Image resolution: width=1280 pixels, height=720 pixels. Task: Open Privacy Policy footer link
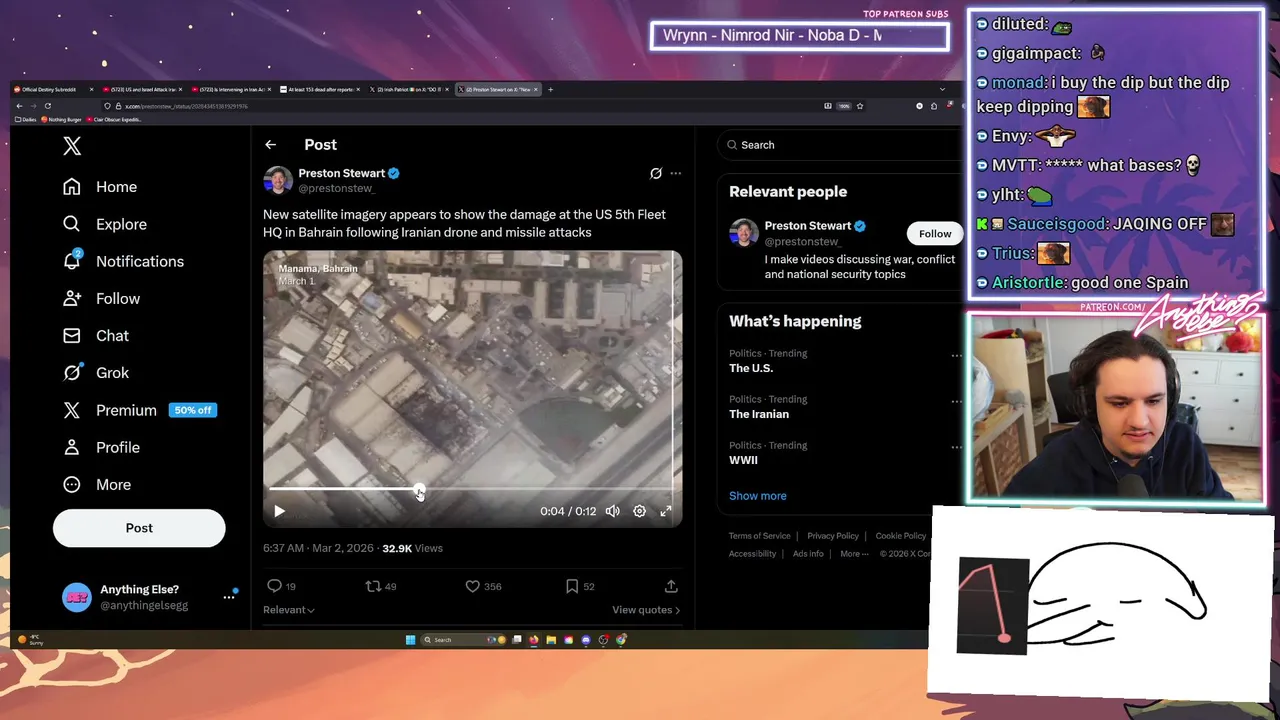833,536
